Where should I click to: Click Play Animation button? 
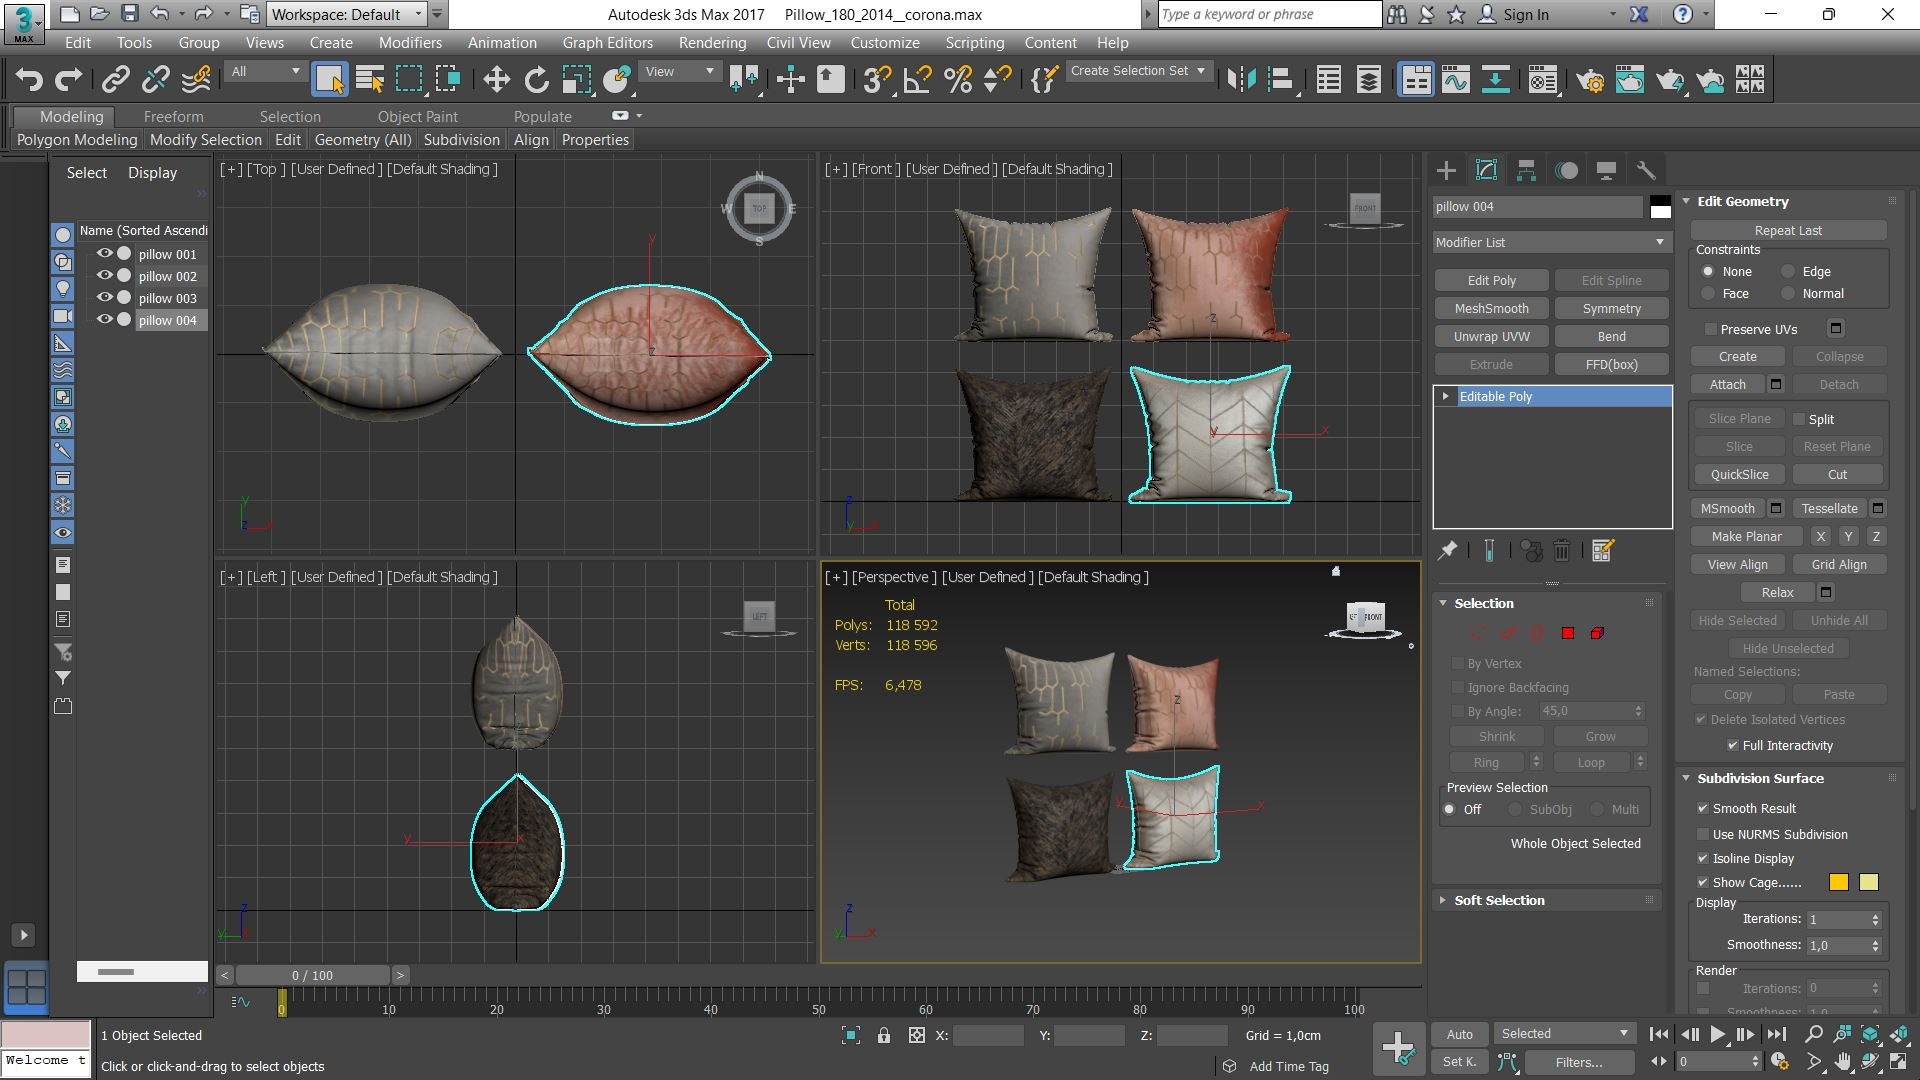(x=1717, y=1034)
